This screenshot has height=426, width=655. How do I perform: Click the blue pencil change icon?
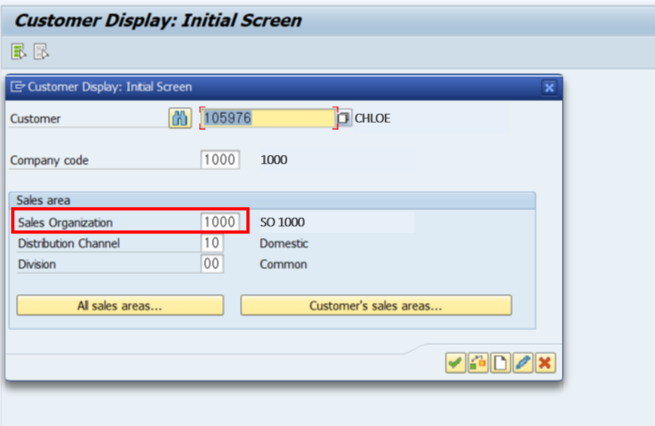(523, 363)
